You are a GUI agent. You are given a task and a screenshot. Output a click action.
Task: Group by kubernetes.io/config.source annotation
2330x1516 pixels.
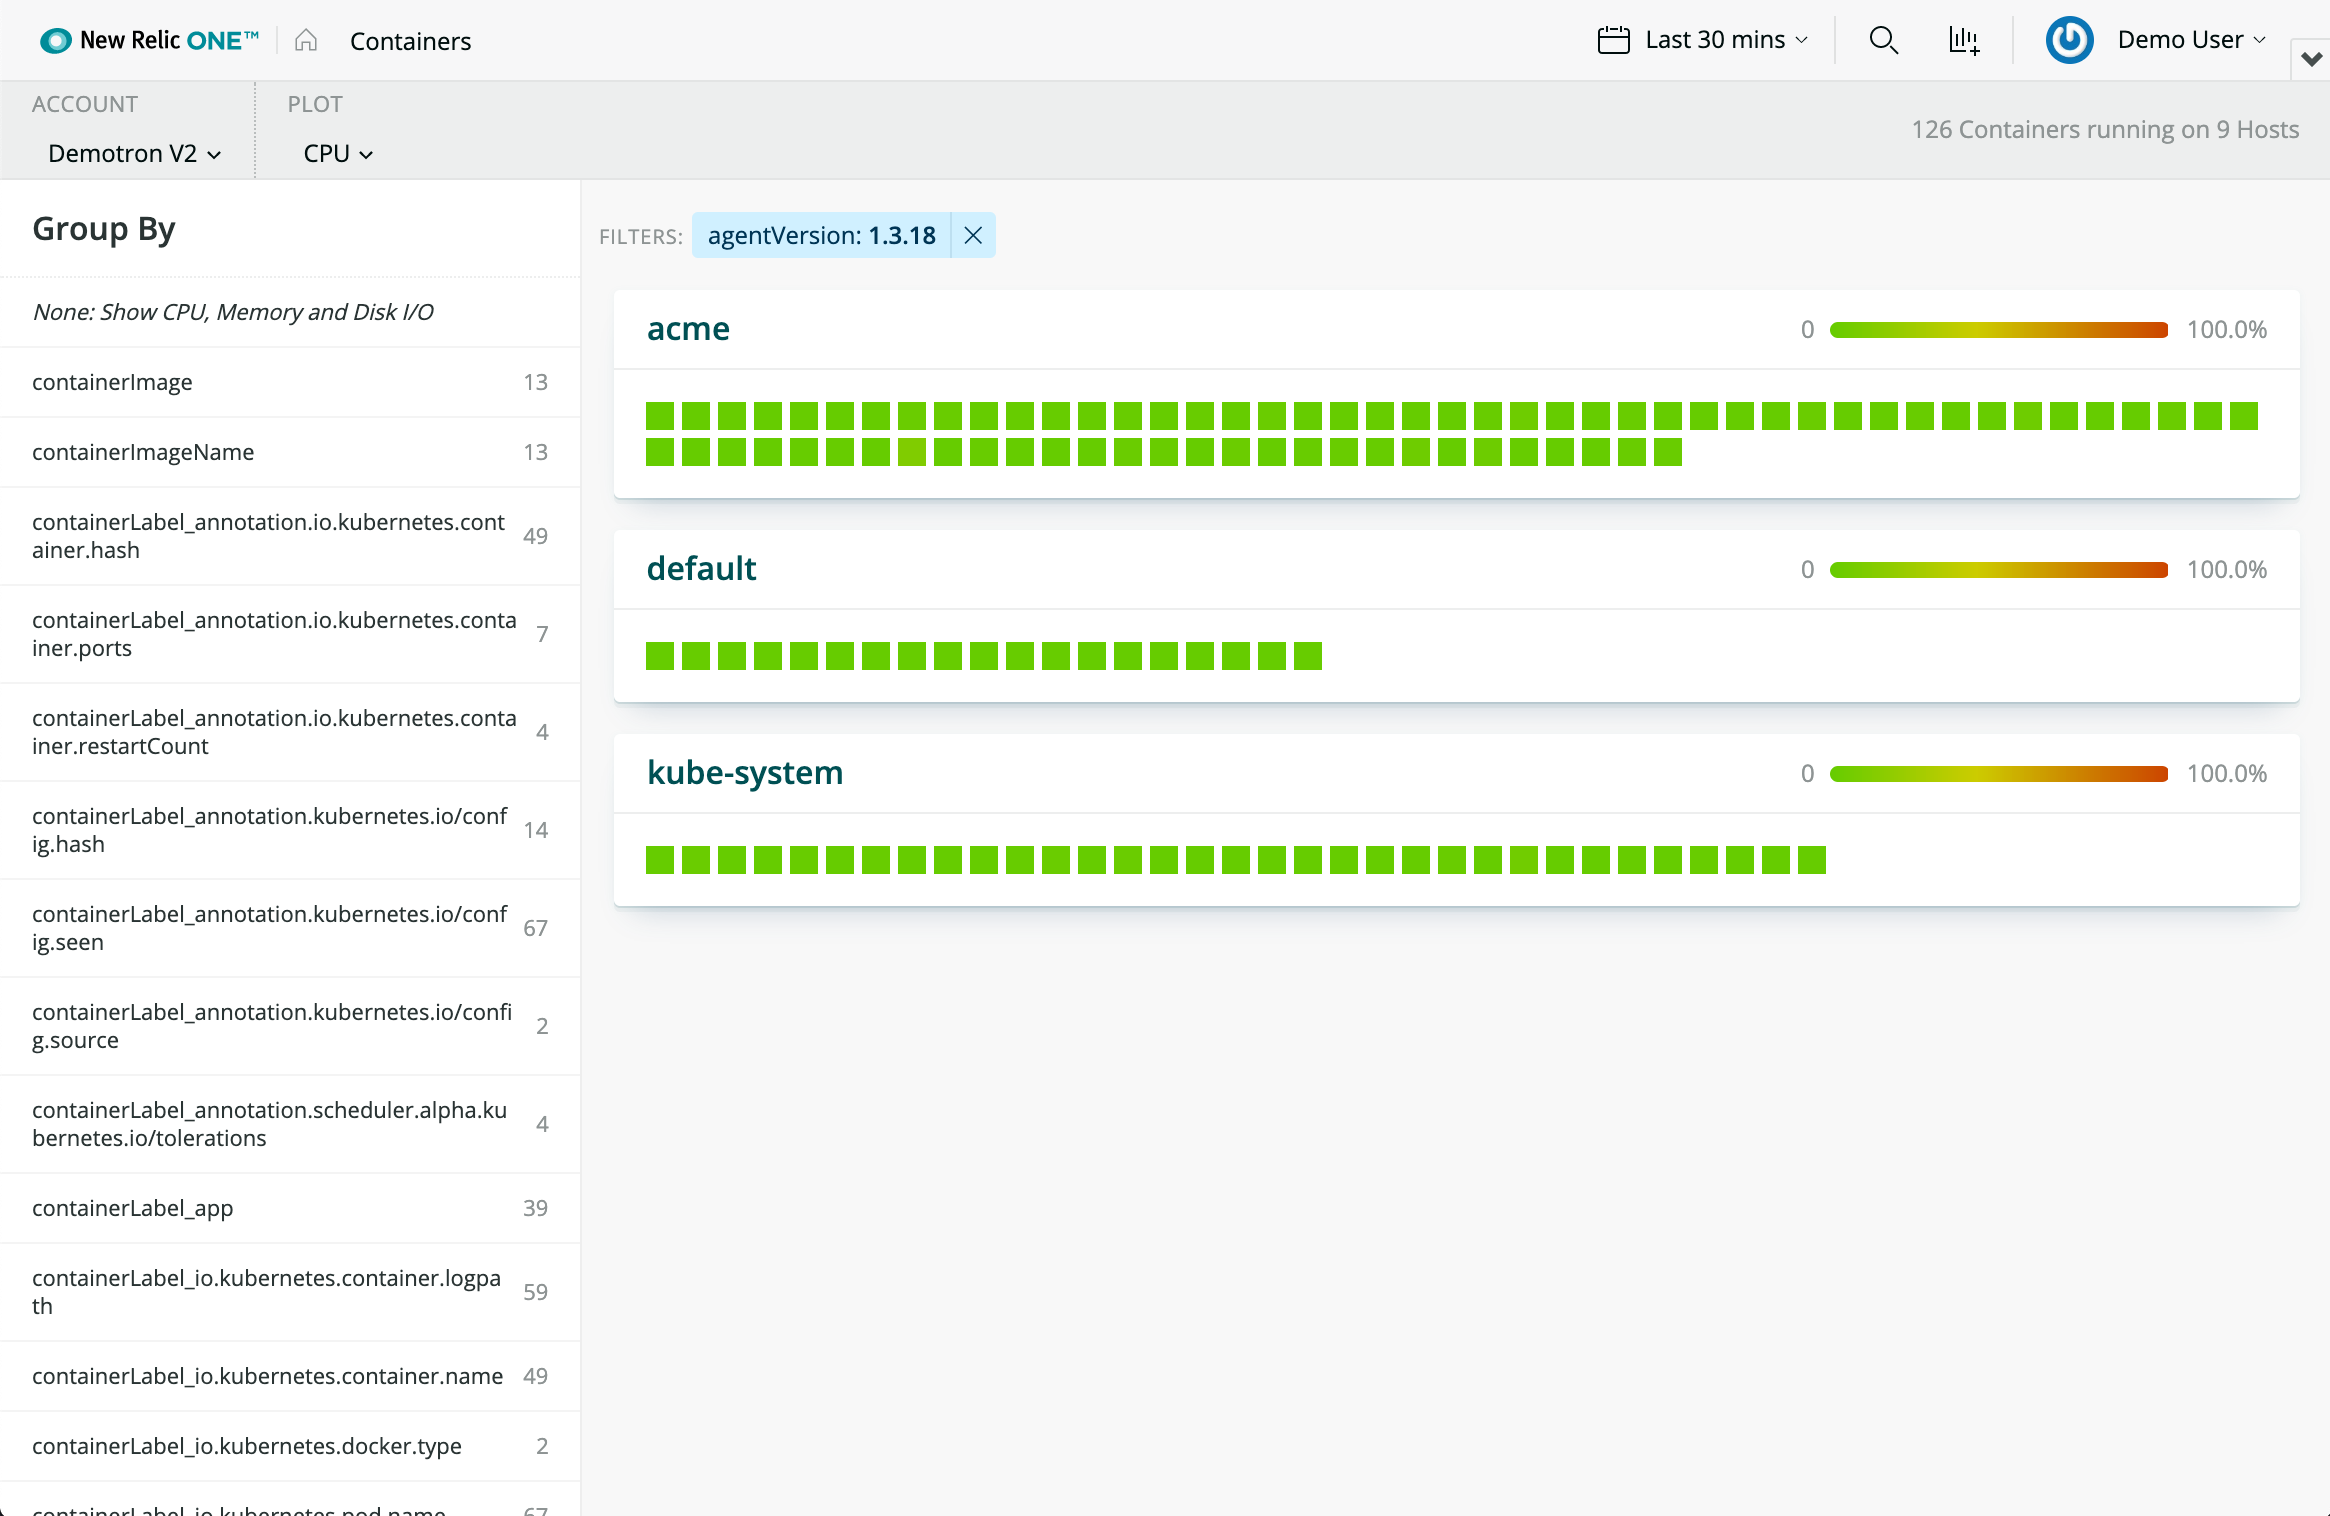point(290,1026)
